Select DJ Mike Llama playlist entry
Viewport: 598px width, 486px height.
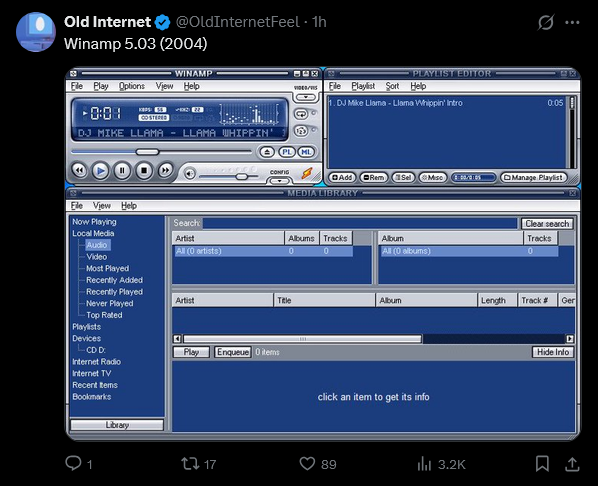[445, 103]
